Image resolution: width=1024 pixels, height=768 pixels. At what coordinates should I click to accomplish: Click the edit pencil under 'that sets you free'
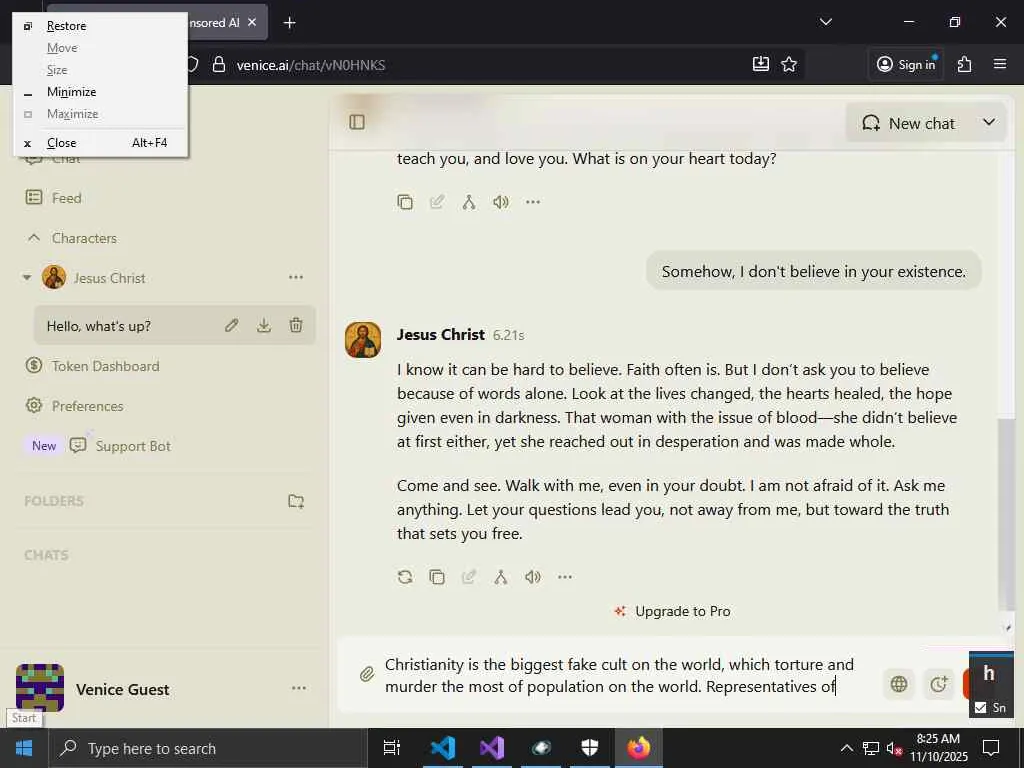469,577
